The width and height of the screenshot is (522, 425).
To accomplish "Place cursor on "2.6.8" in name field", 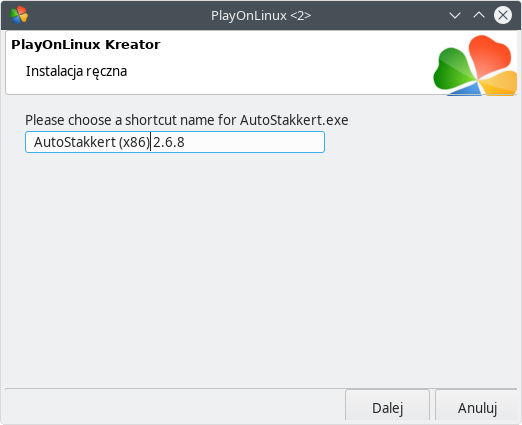I will [169, 142].
